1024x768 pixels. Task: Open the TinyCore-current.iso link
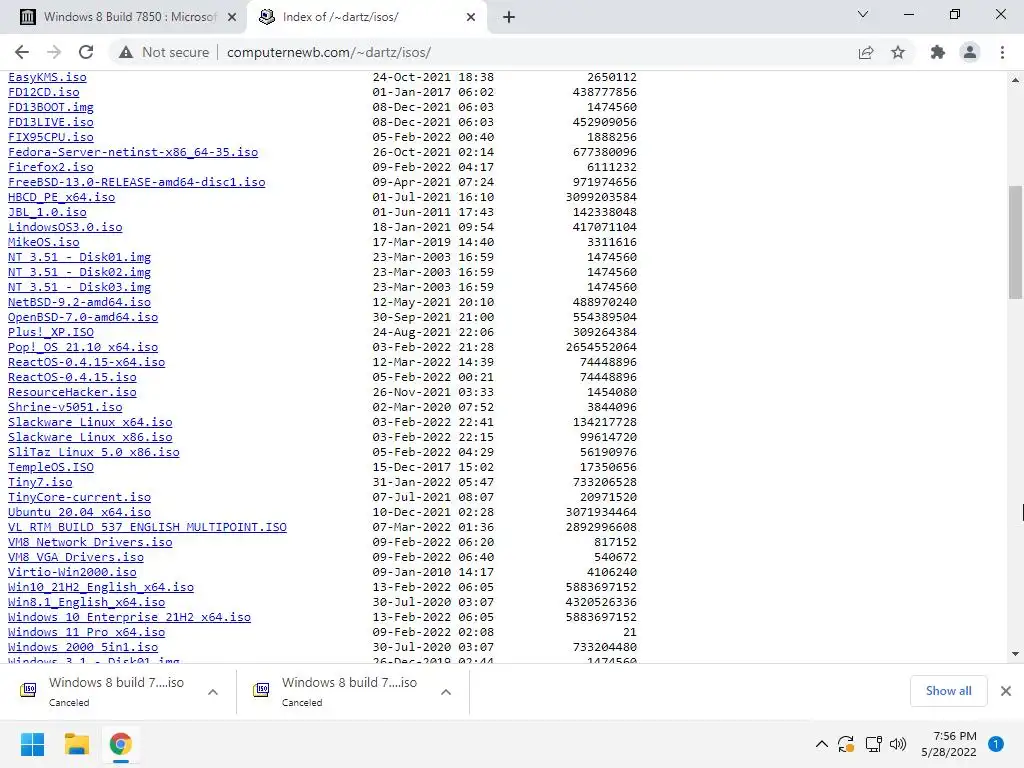point(80,498)
